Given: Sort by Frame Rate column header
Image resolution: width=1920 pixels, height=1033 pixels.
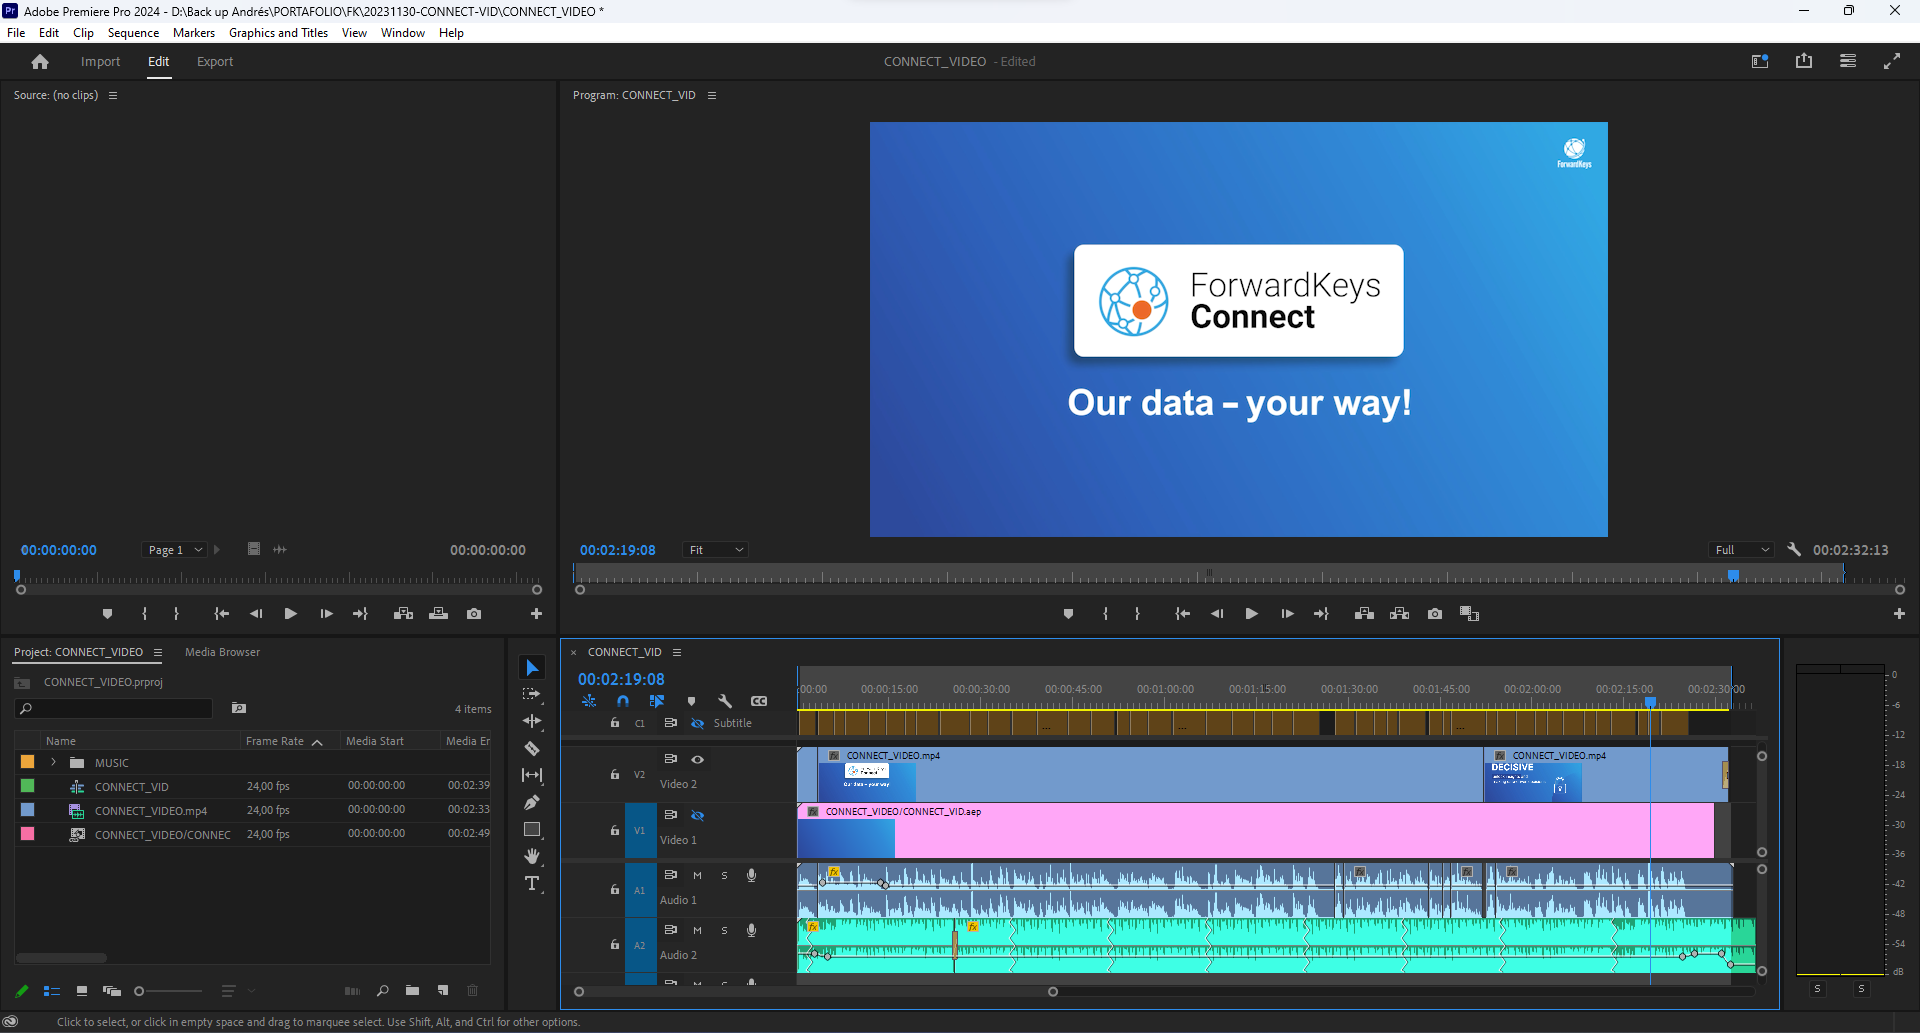Looking at the screenshot, I should click(275, 741).
